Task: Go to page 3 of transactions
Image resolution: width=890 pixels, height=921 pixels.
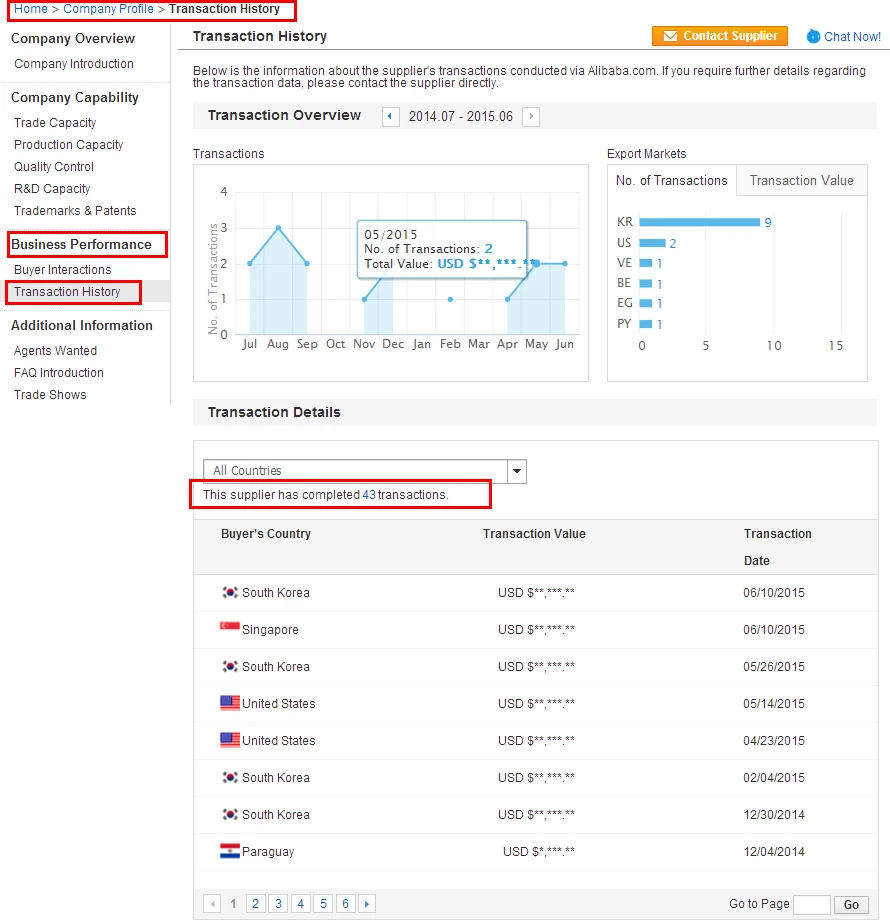Action: click(x=278, y=904)
